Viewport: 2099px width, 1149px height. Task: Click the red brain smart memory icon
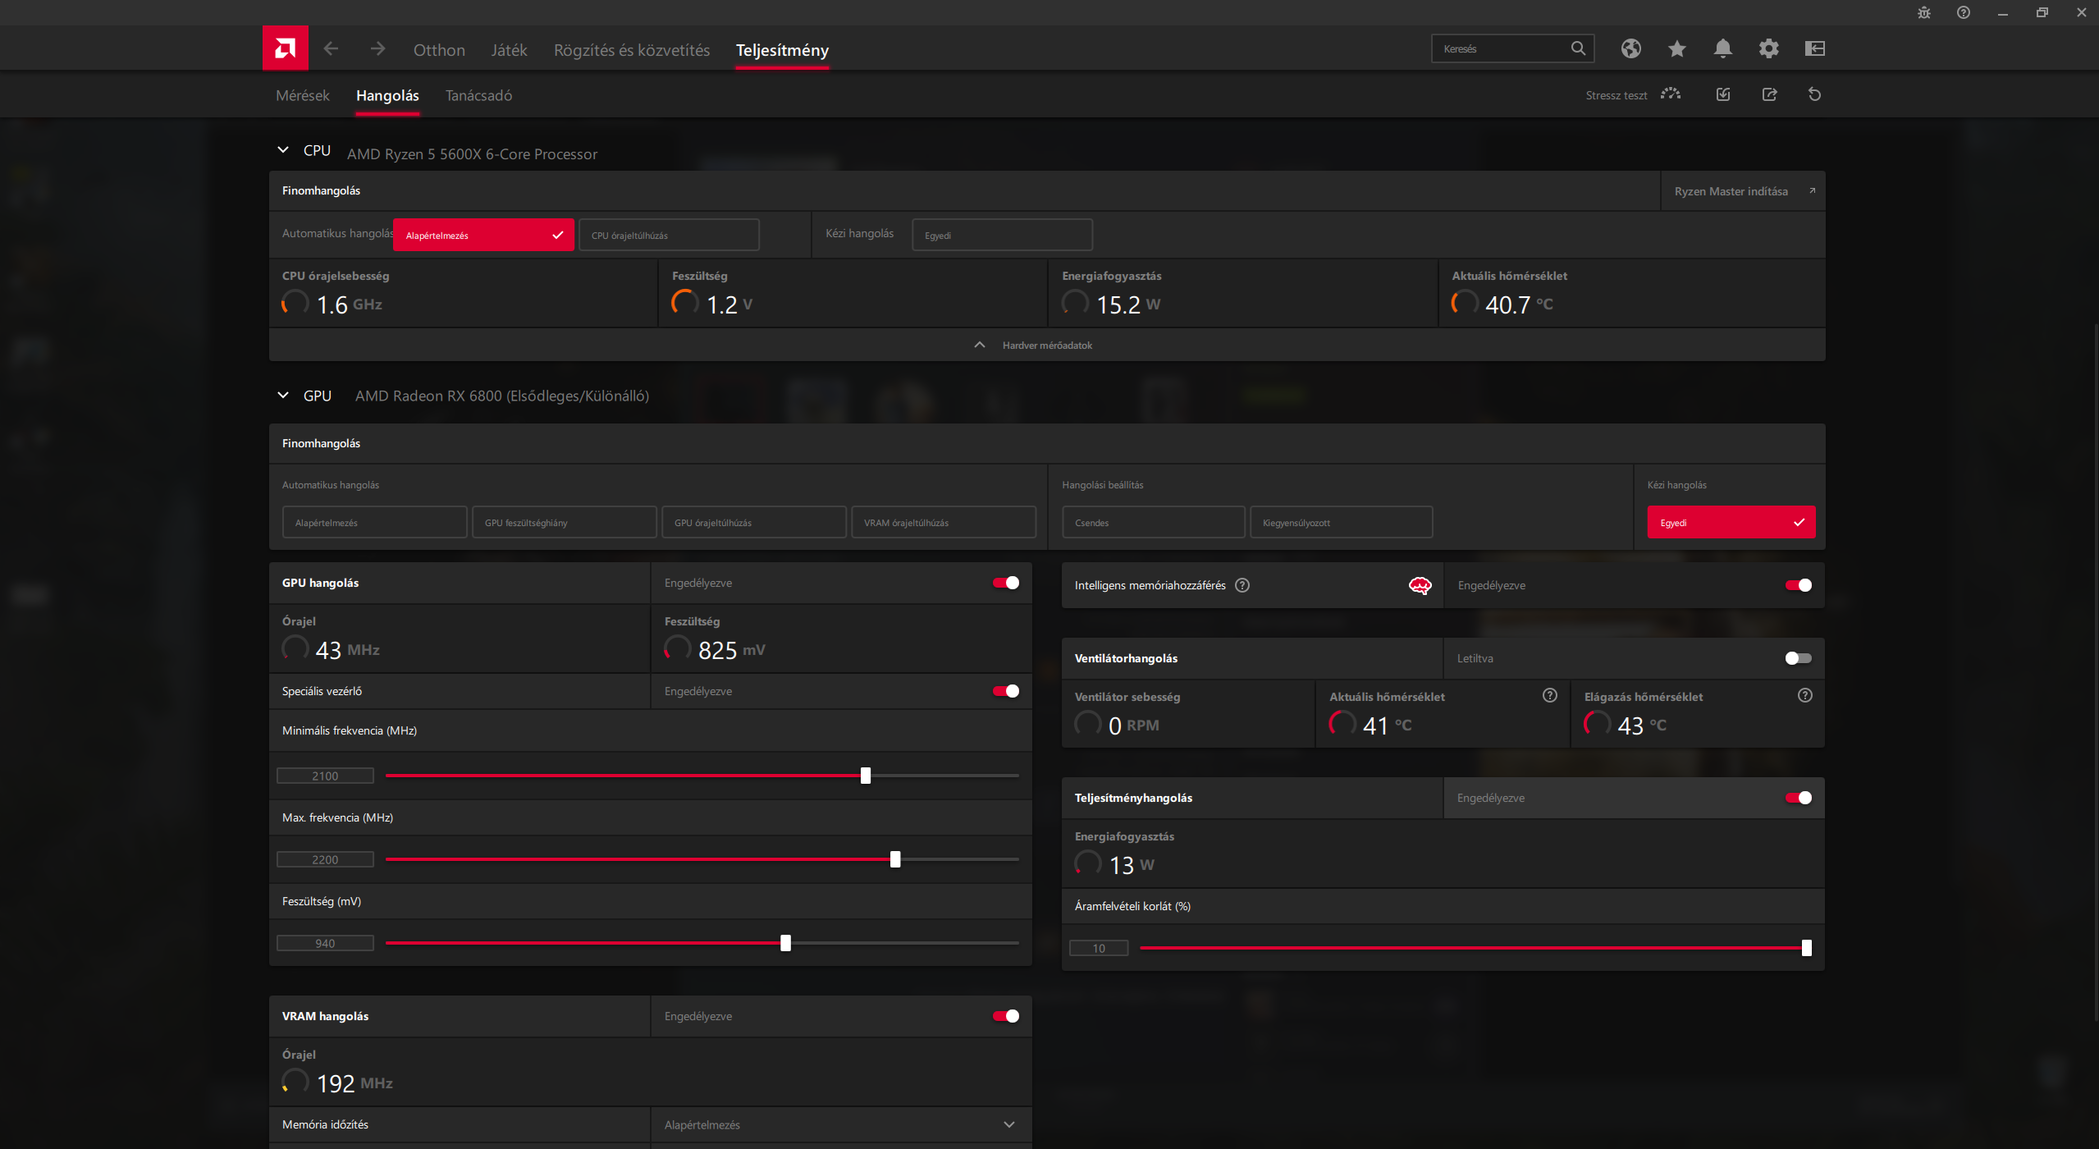coord(1420,585)
